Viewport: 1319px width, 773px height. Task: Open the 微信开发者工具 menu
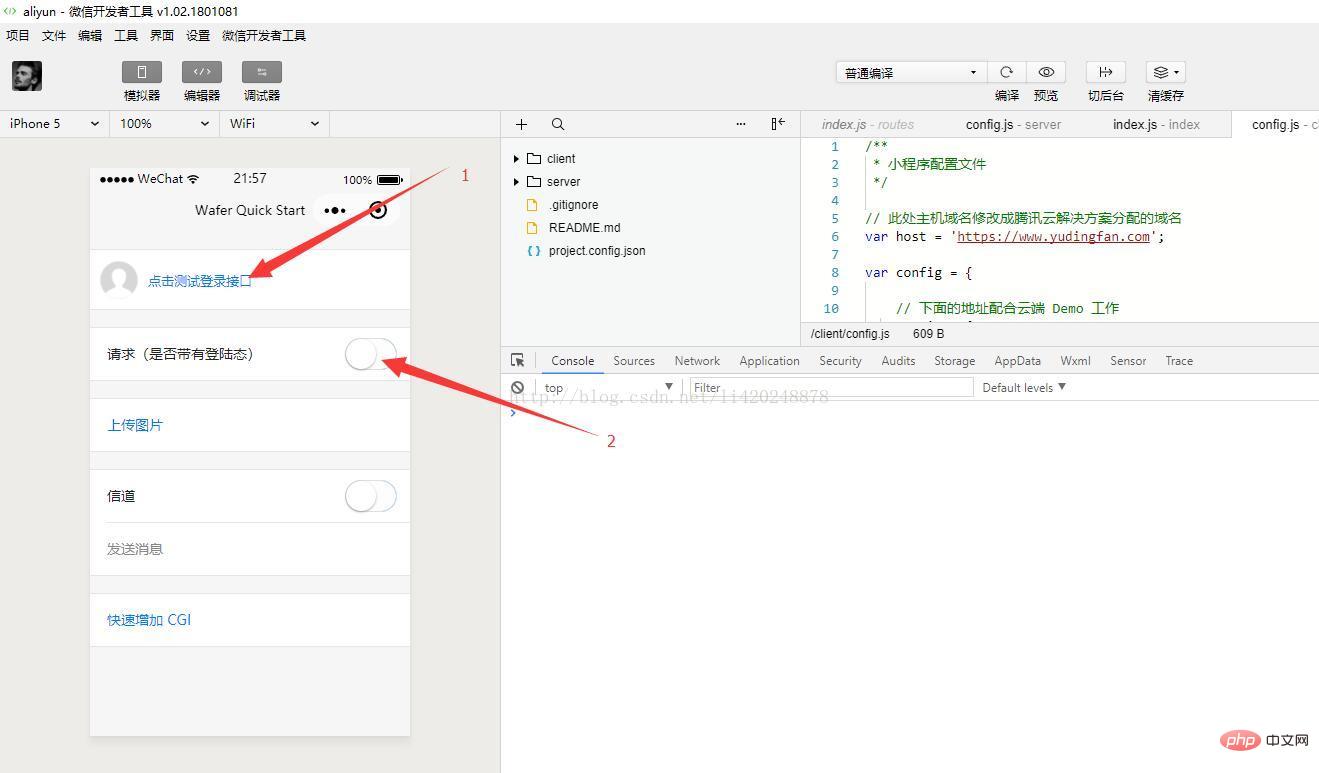point(264,36)
